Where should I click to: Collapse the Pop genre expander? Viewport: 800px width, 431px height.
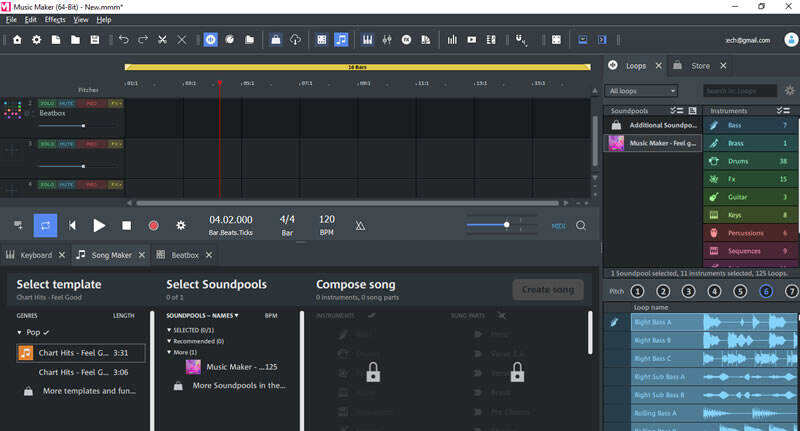coord(19,333)
